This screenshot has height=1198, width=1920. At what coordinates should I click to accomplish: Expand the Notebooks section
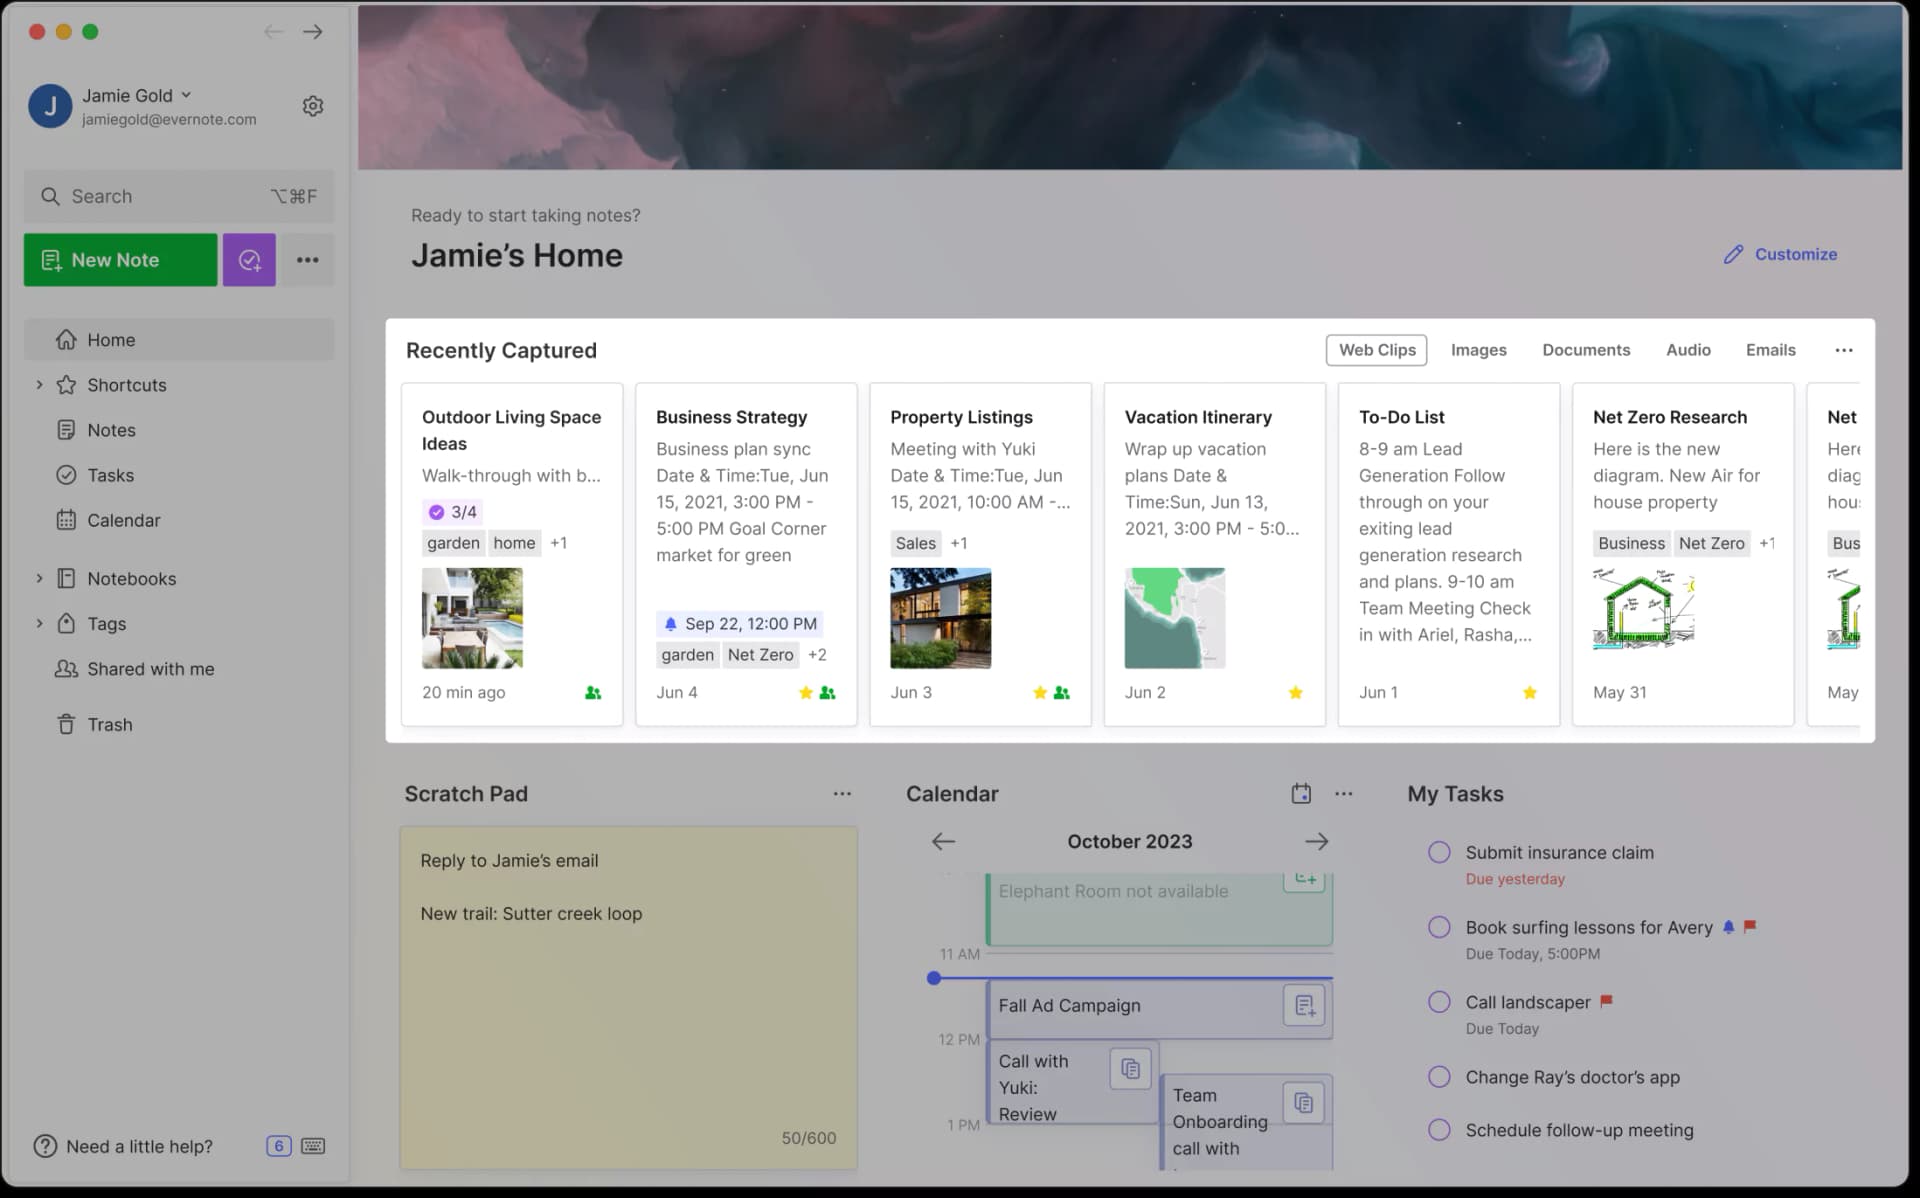tap(40, 578)
